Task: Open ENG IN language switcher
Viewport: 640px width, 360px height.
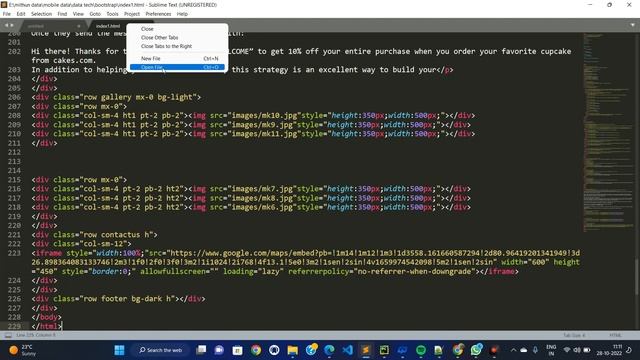Action: click(x=551, y=350)
